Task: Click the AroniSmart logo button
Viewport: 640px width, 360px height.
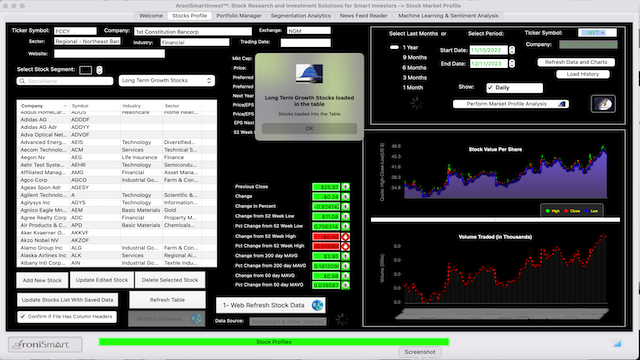Action: pyautogui.click(x=45, y=344)
